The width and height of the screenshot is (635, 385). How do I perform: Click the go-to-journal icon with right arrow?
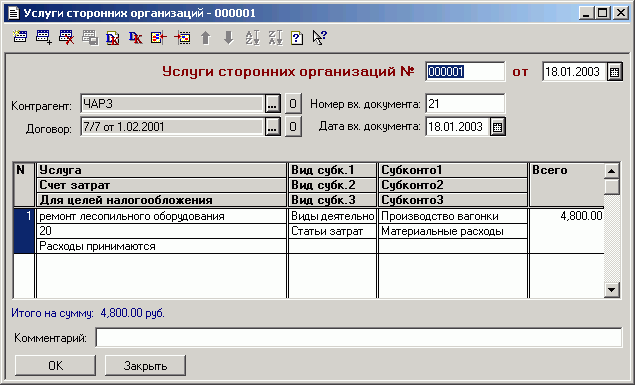tap(182, 38)
